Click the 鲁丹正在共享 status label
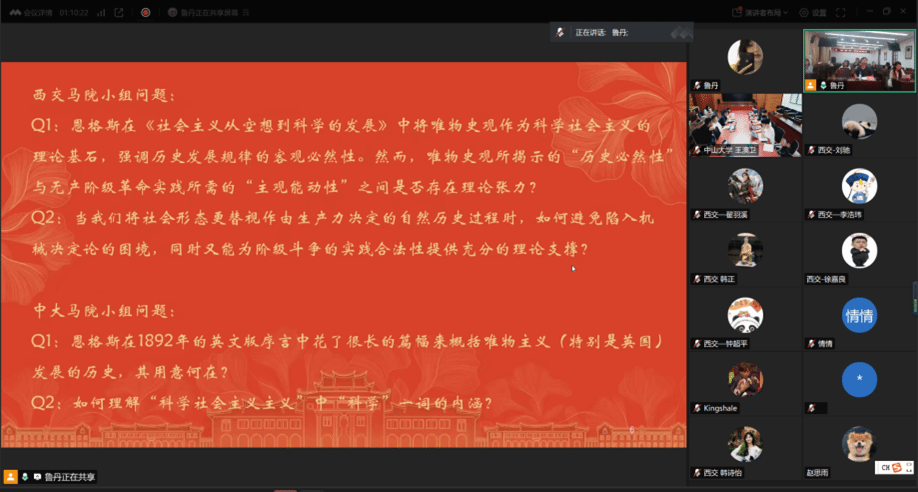This screenshot has height=492, width=918. tap(70, 477)
